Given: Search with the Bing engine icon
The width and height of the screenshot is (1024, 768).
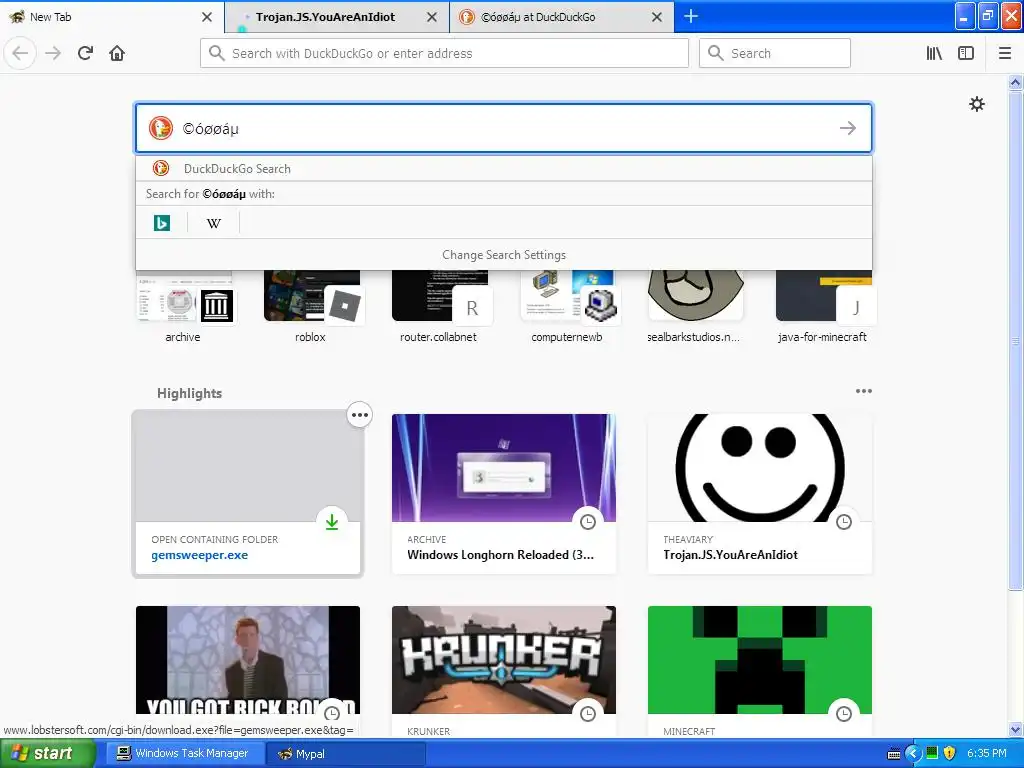Looking at the screenshot, I should click(x=161, y=223).
